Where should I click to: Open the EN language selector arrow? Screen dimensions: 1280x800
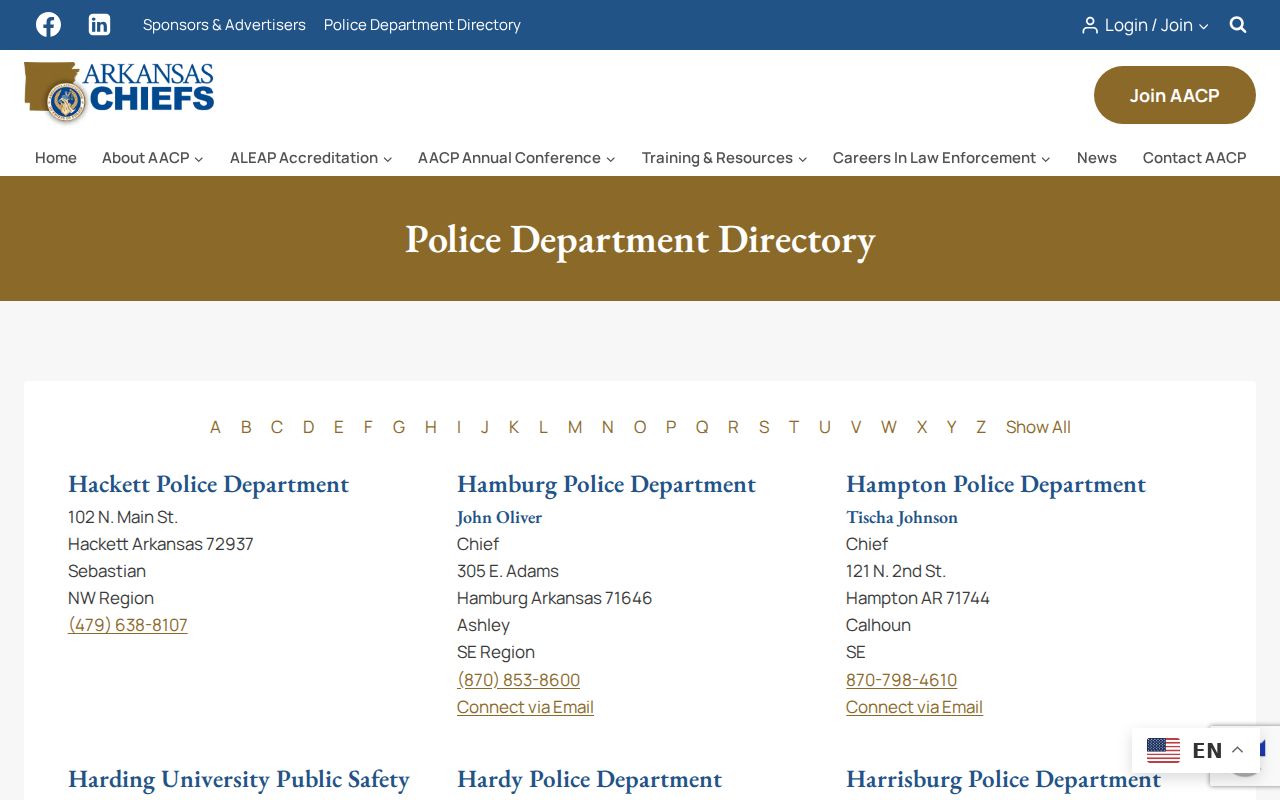pos(1237,750)
